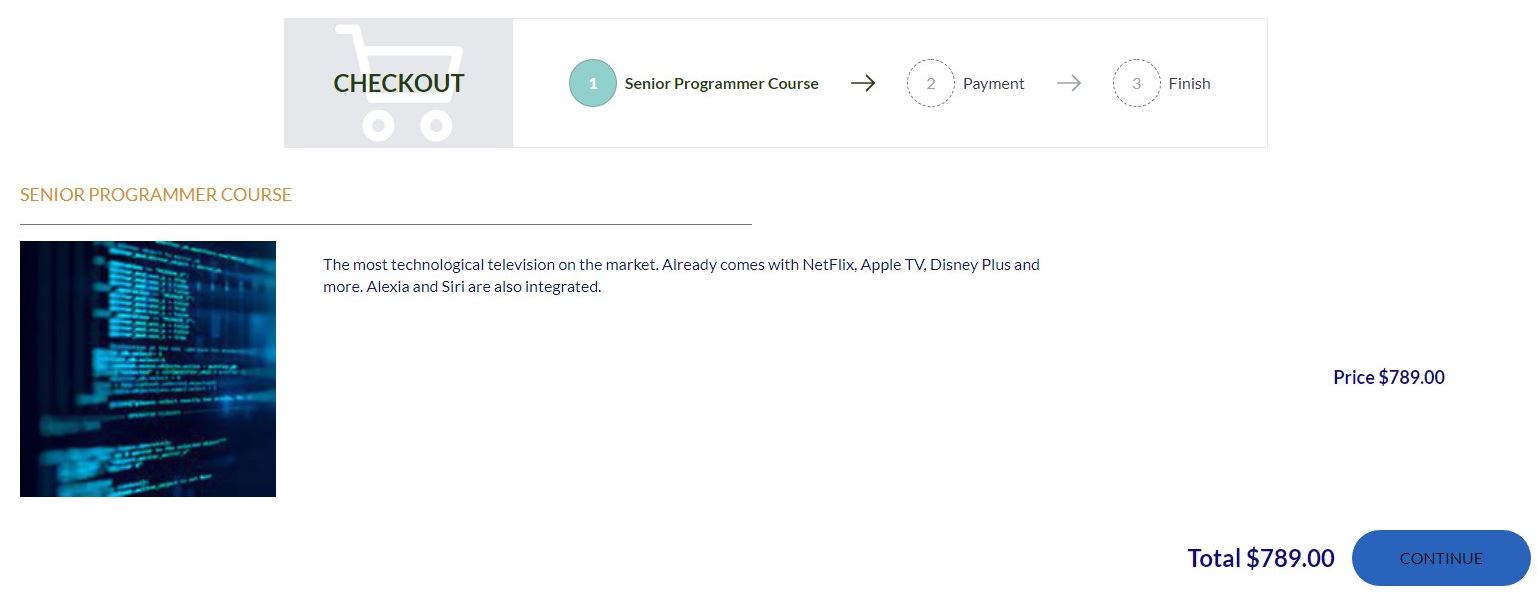
Task: Click the step 3 Finish circle
Action: (1137, 83)
